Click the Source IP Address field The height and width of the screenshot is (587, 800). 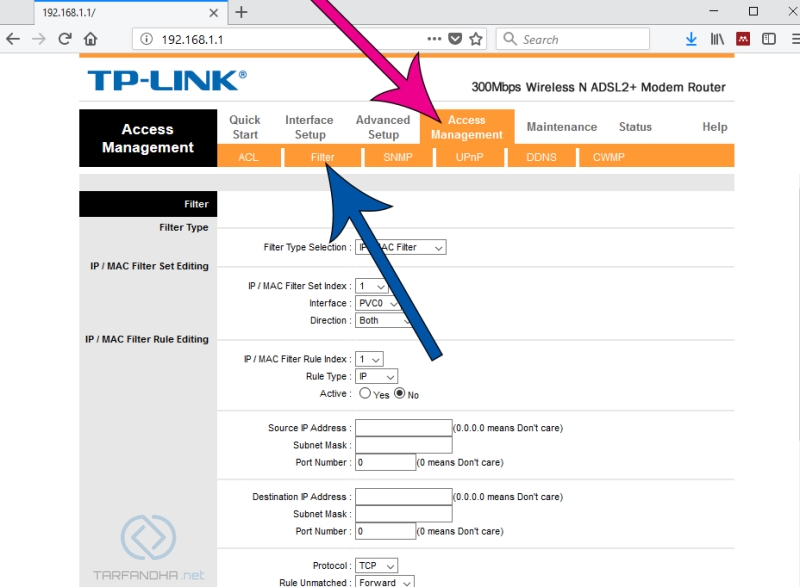404,428
